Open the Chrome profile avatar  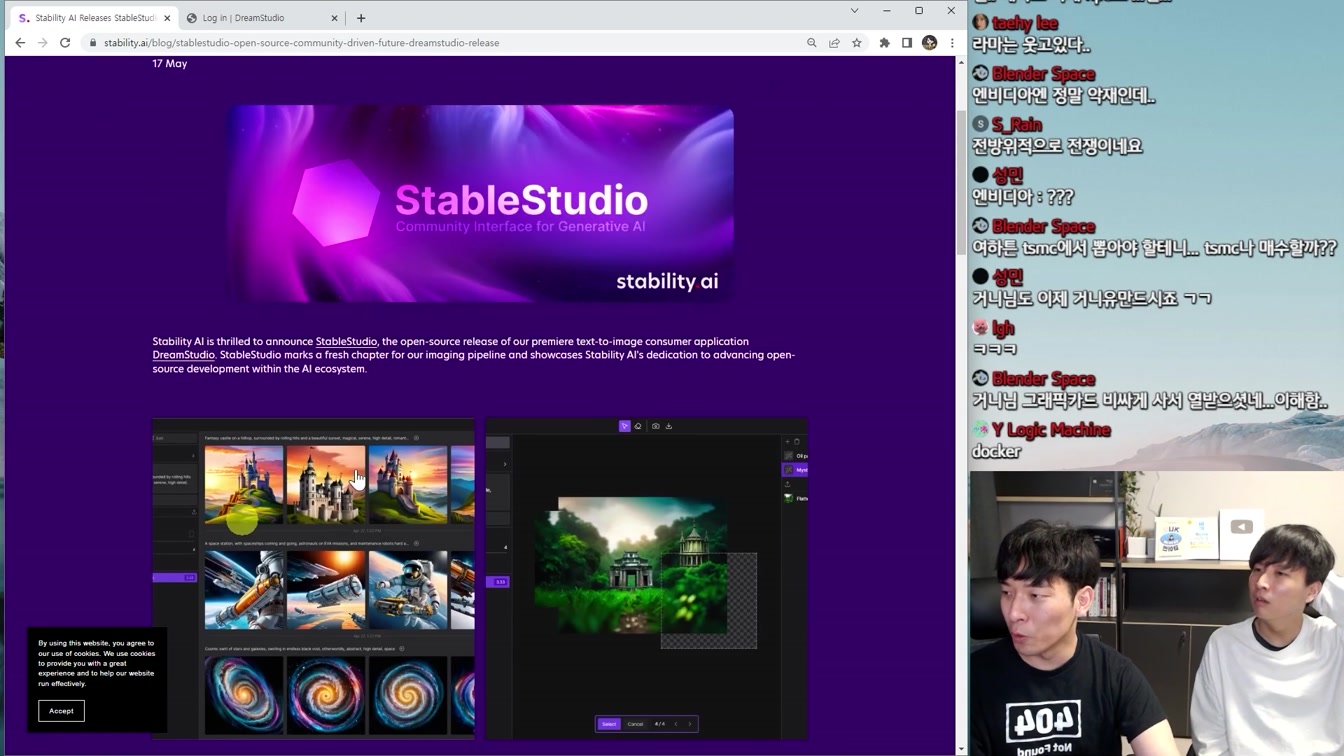[929, 43]
